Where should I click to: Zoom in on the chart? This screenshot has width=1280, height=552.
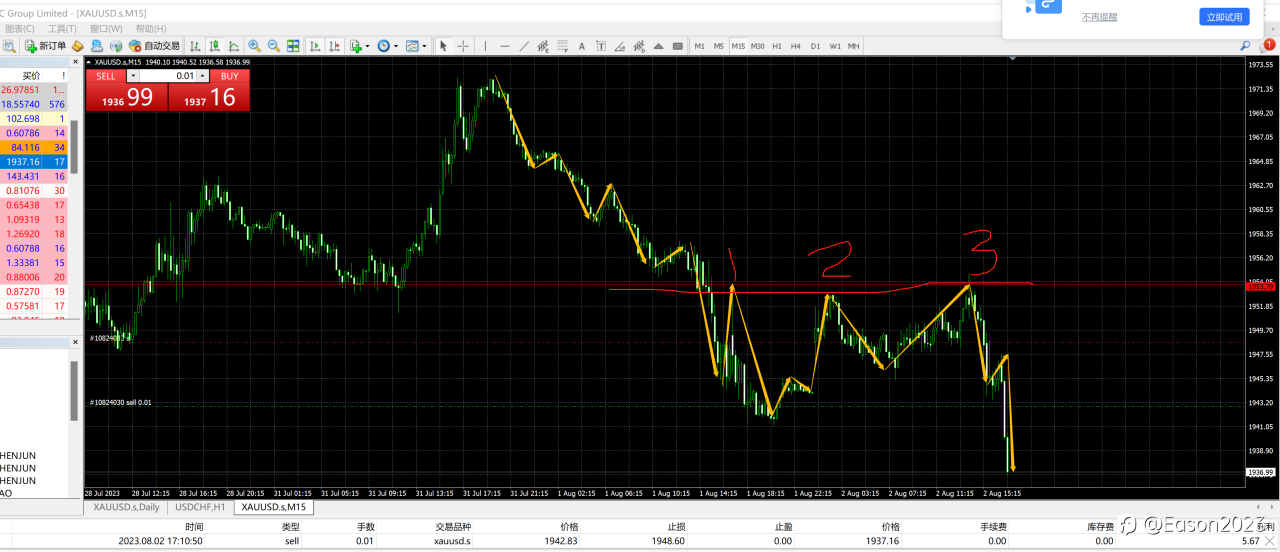[x=254, y=46]
